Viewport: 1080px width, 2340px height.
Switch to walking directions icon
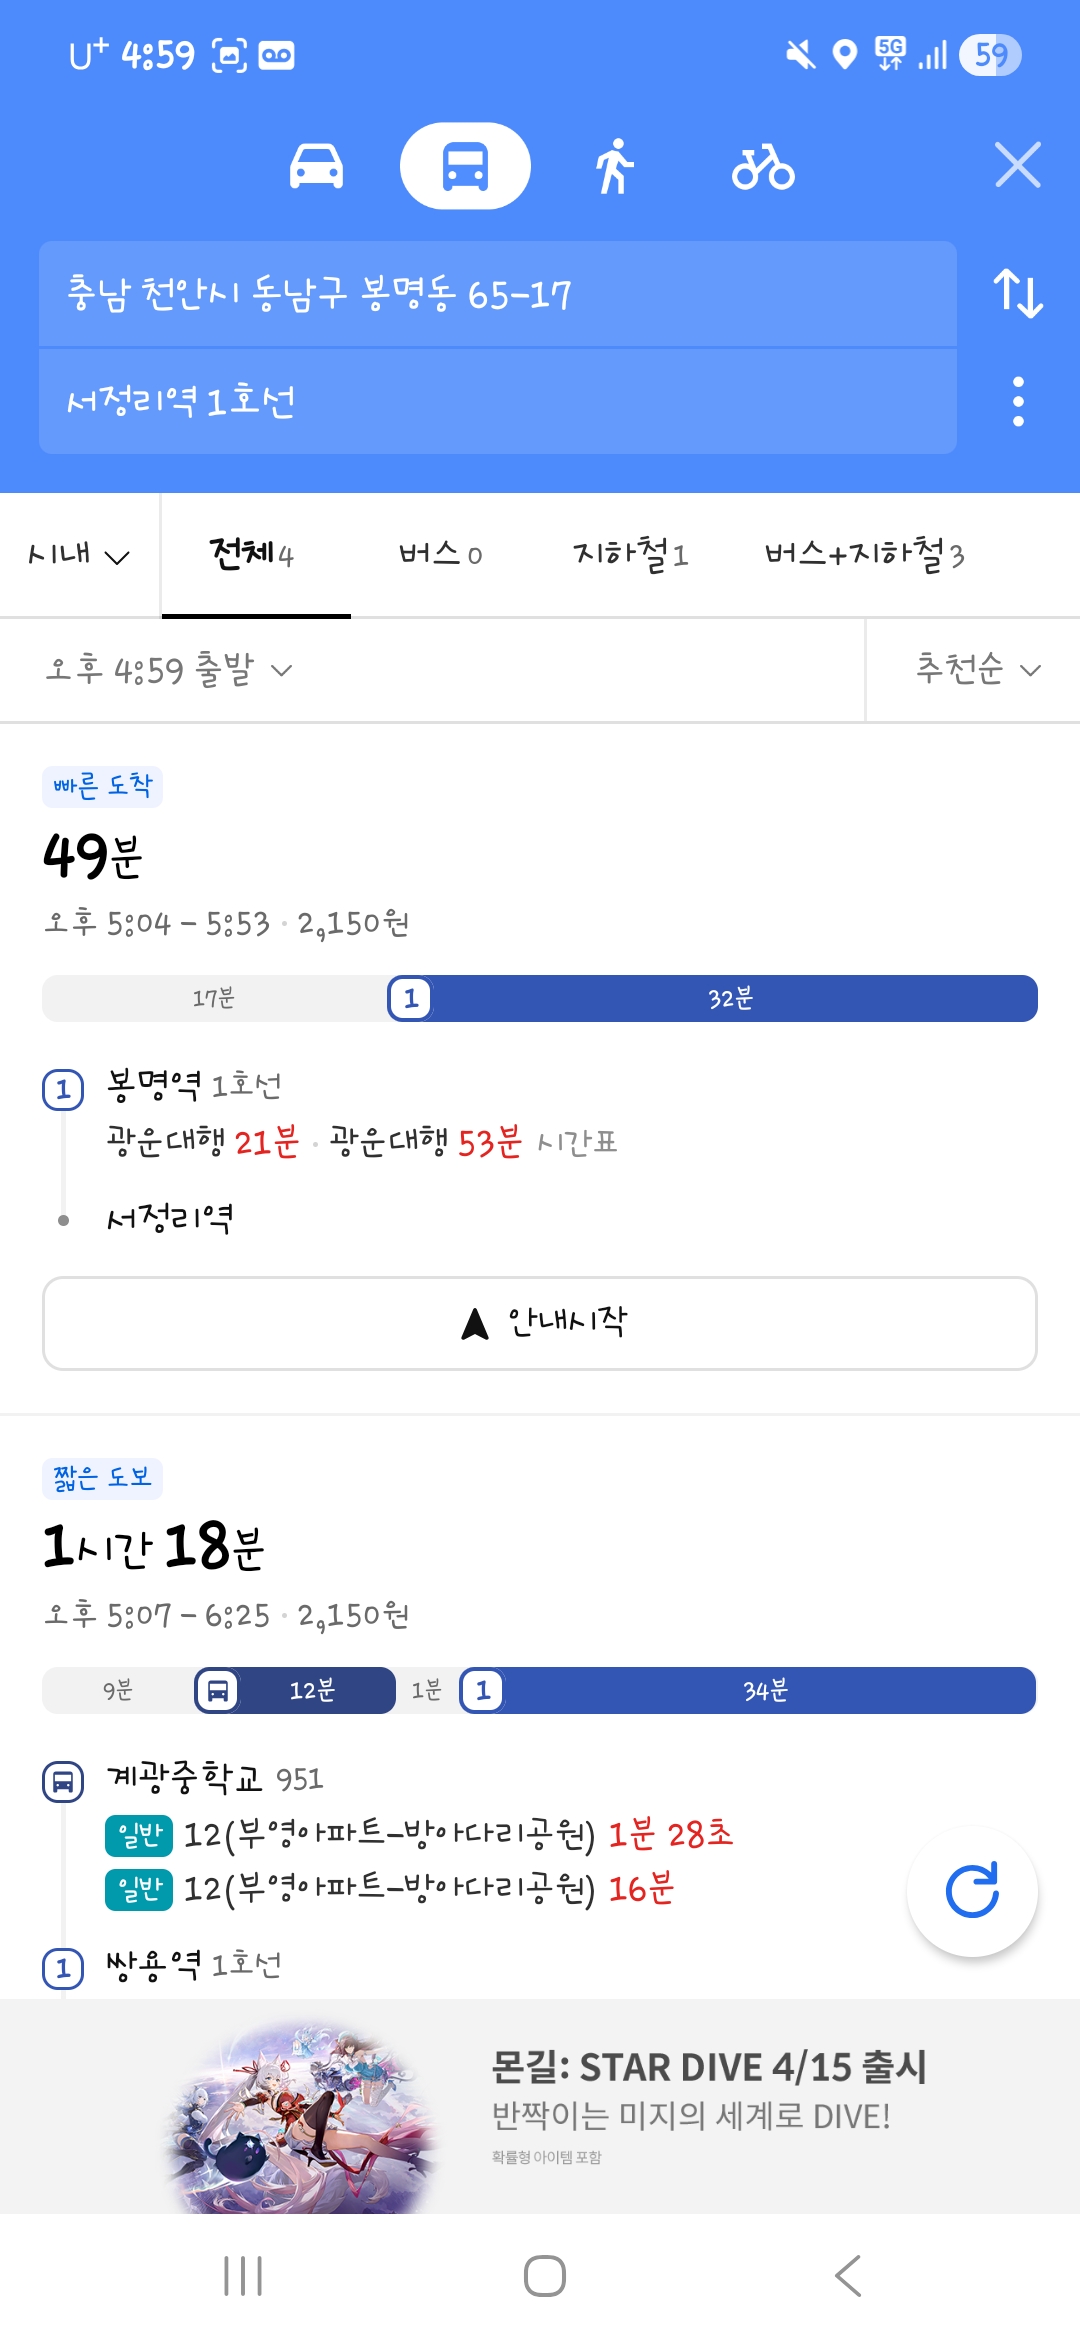tap(614, 166)
